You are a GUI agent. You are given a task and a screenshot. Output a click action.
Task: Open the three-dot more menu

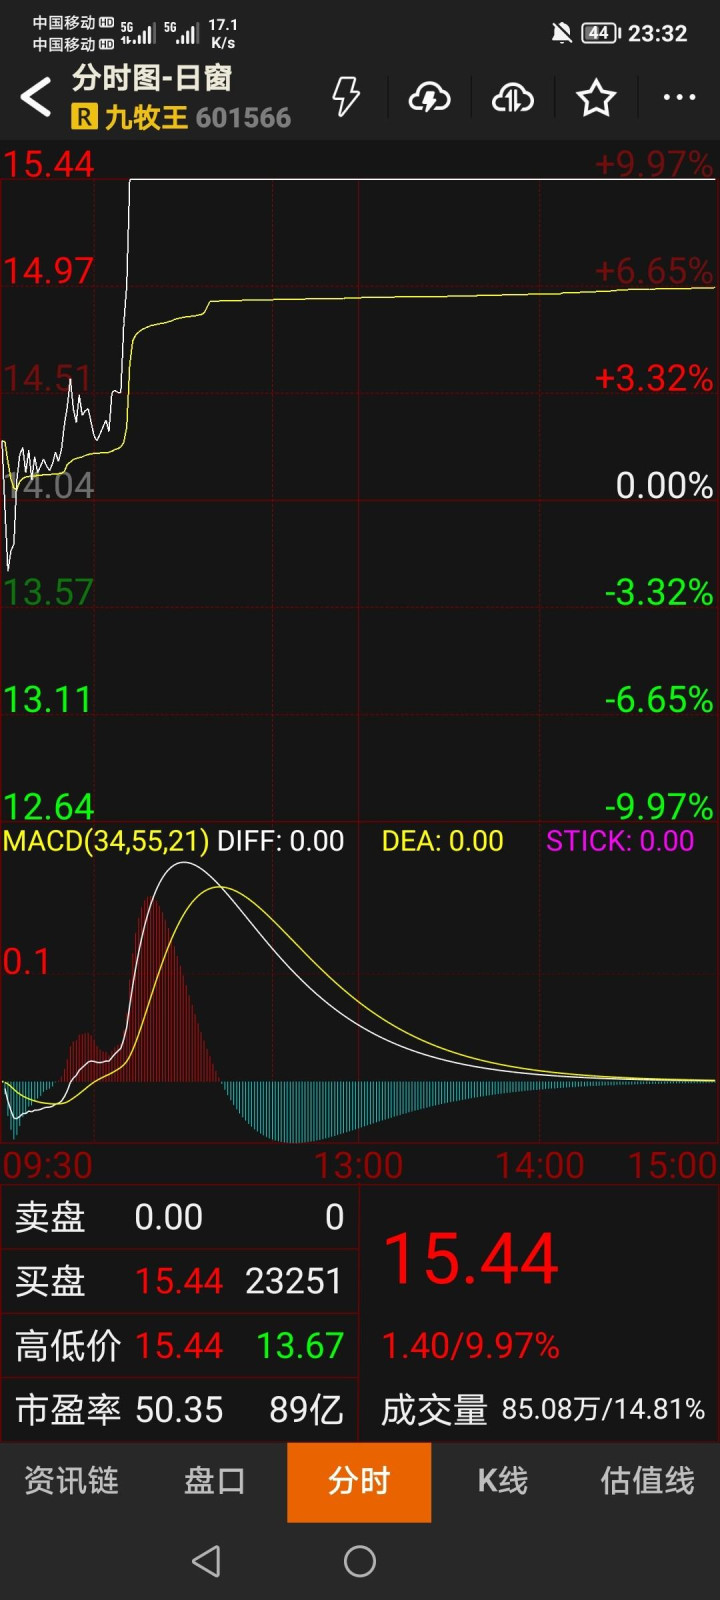(x=679, y=97)
